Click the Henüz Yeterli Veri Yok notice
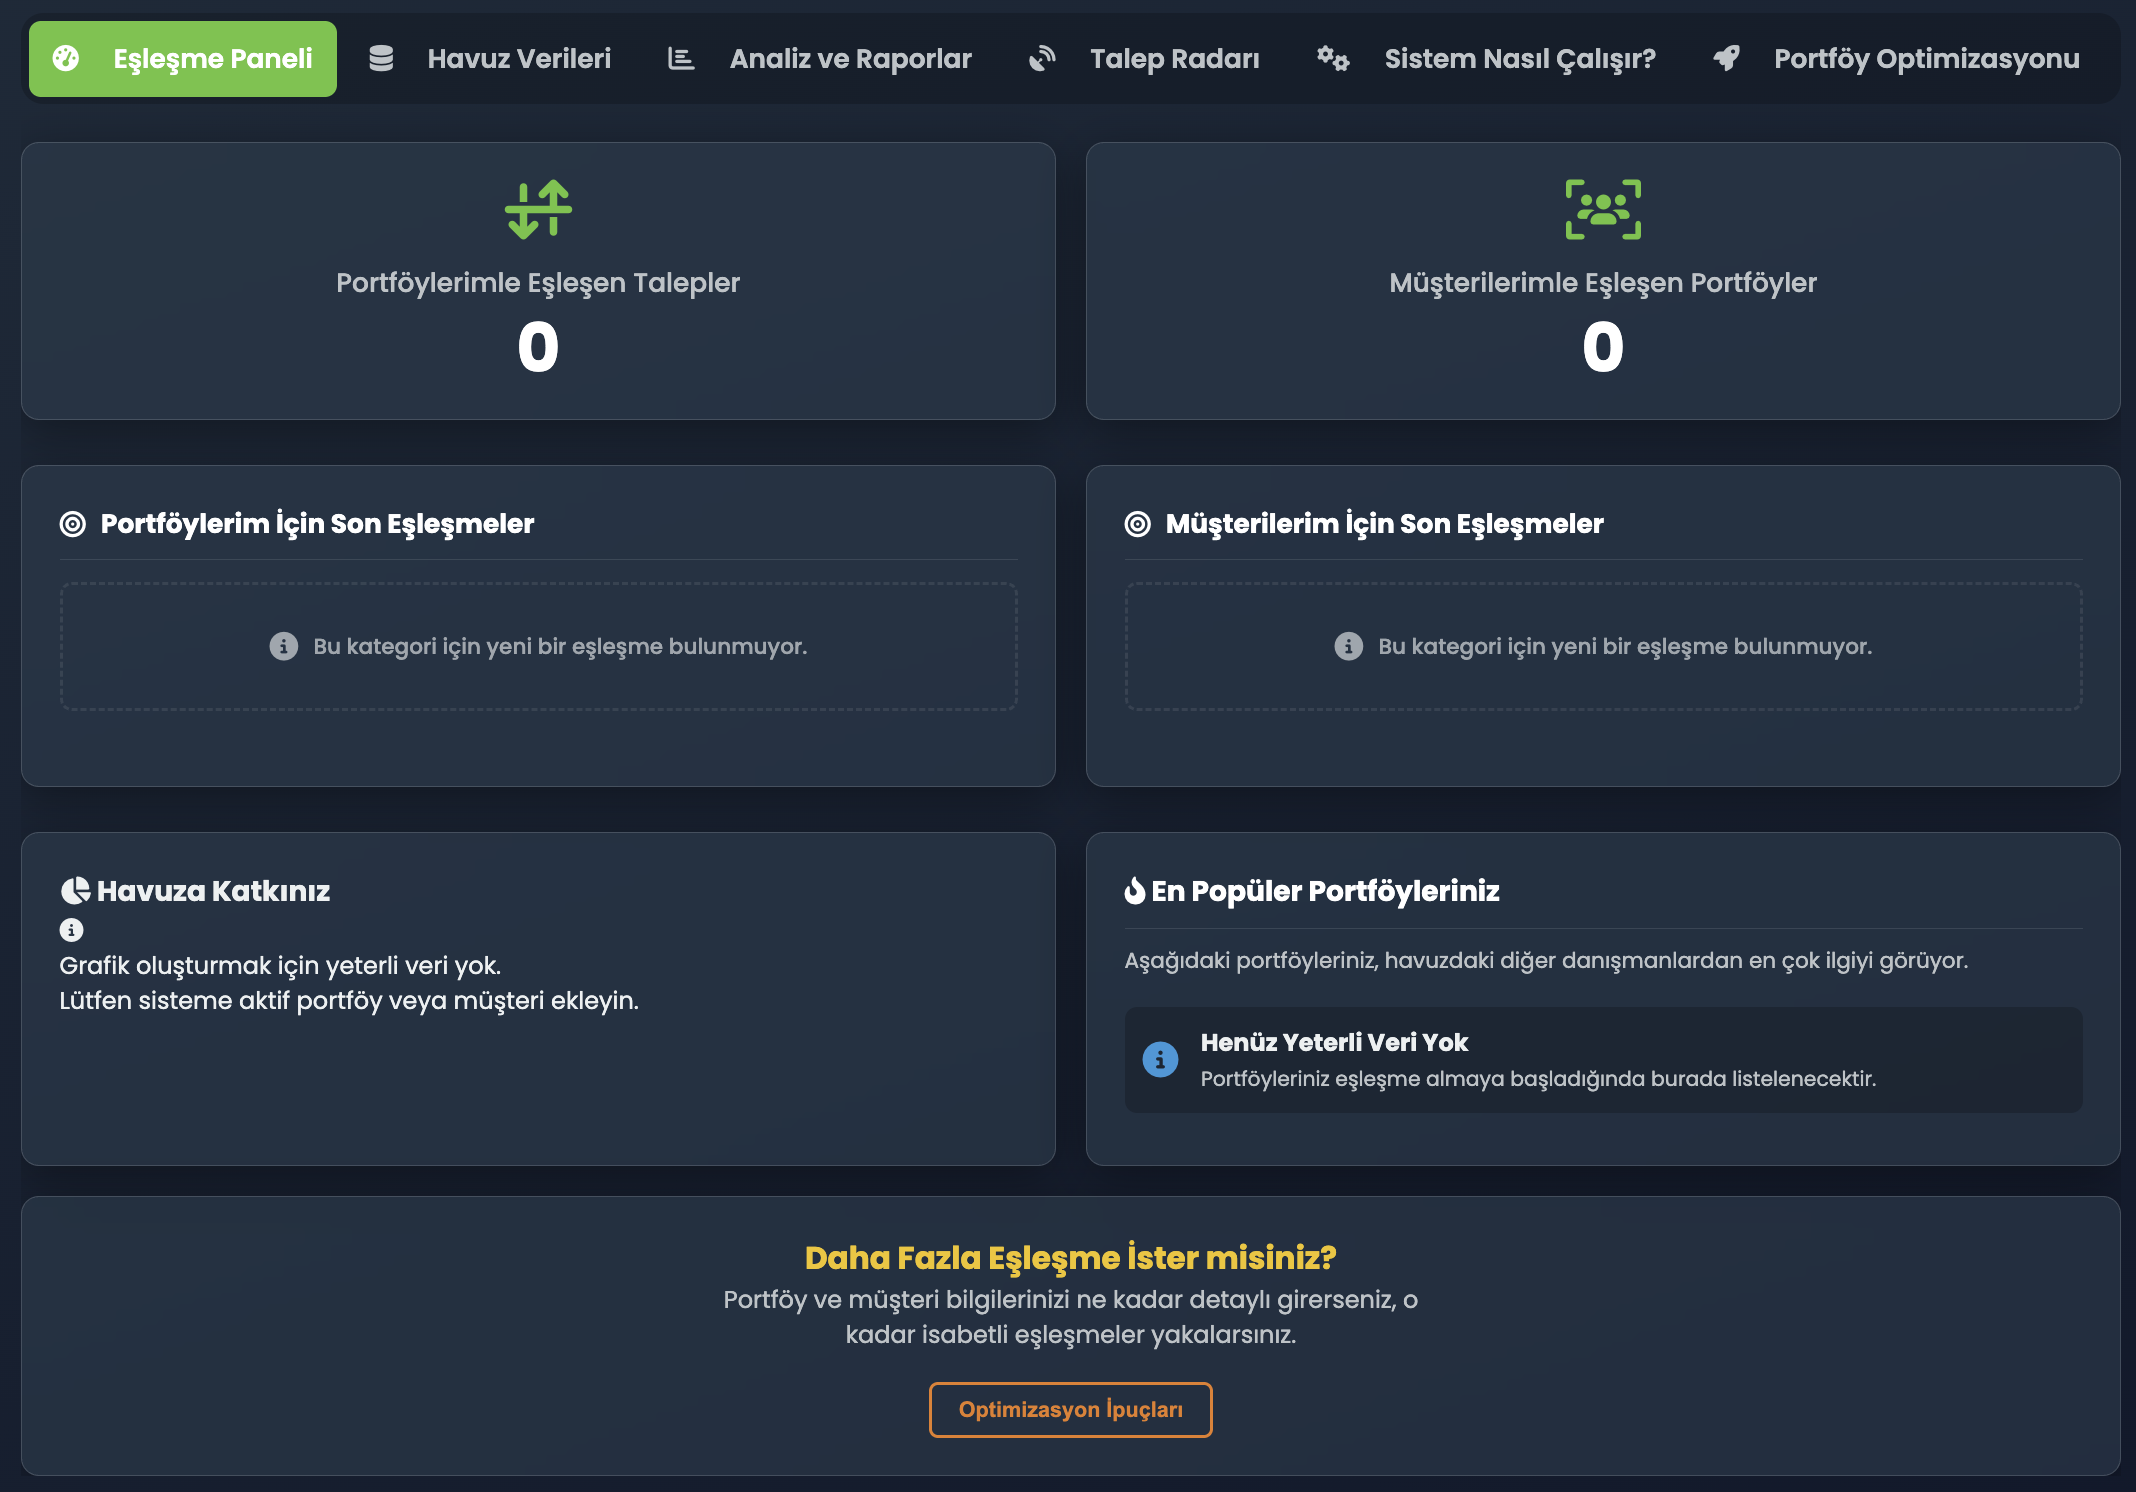This screenshot has height=1492, width=2136. coord(1602,1060)
